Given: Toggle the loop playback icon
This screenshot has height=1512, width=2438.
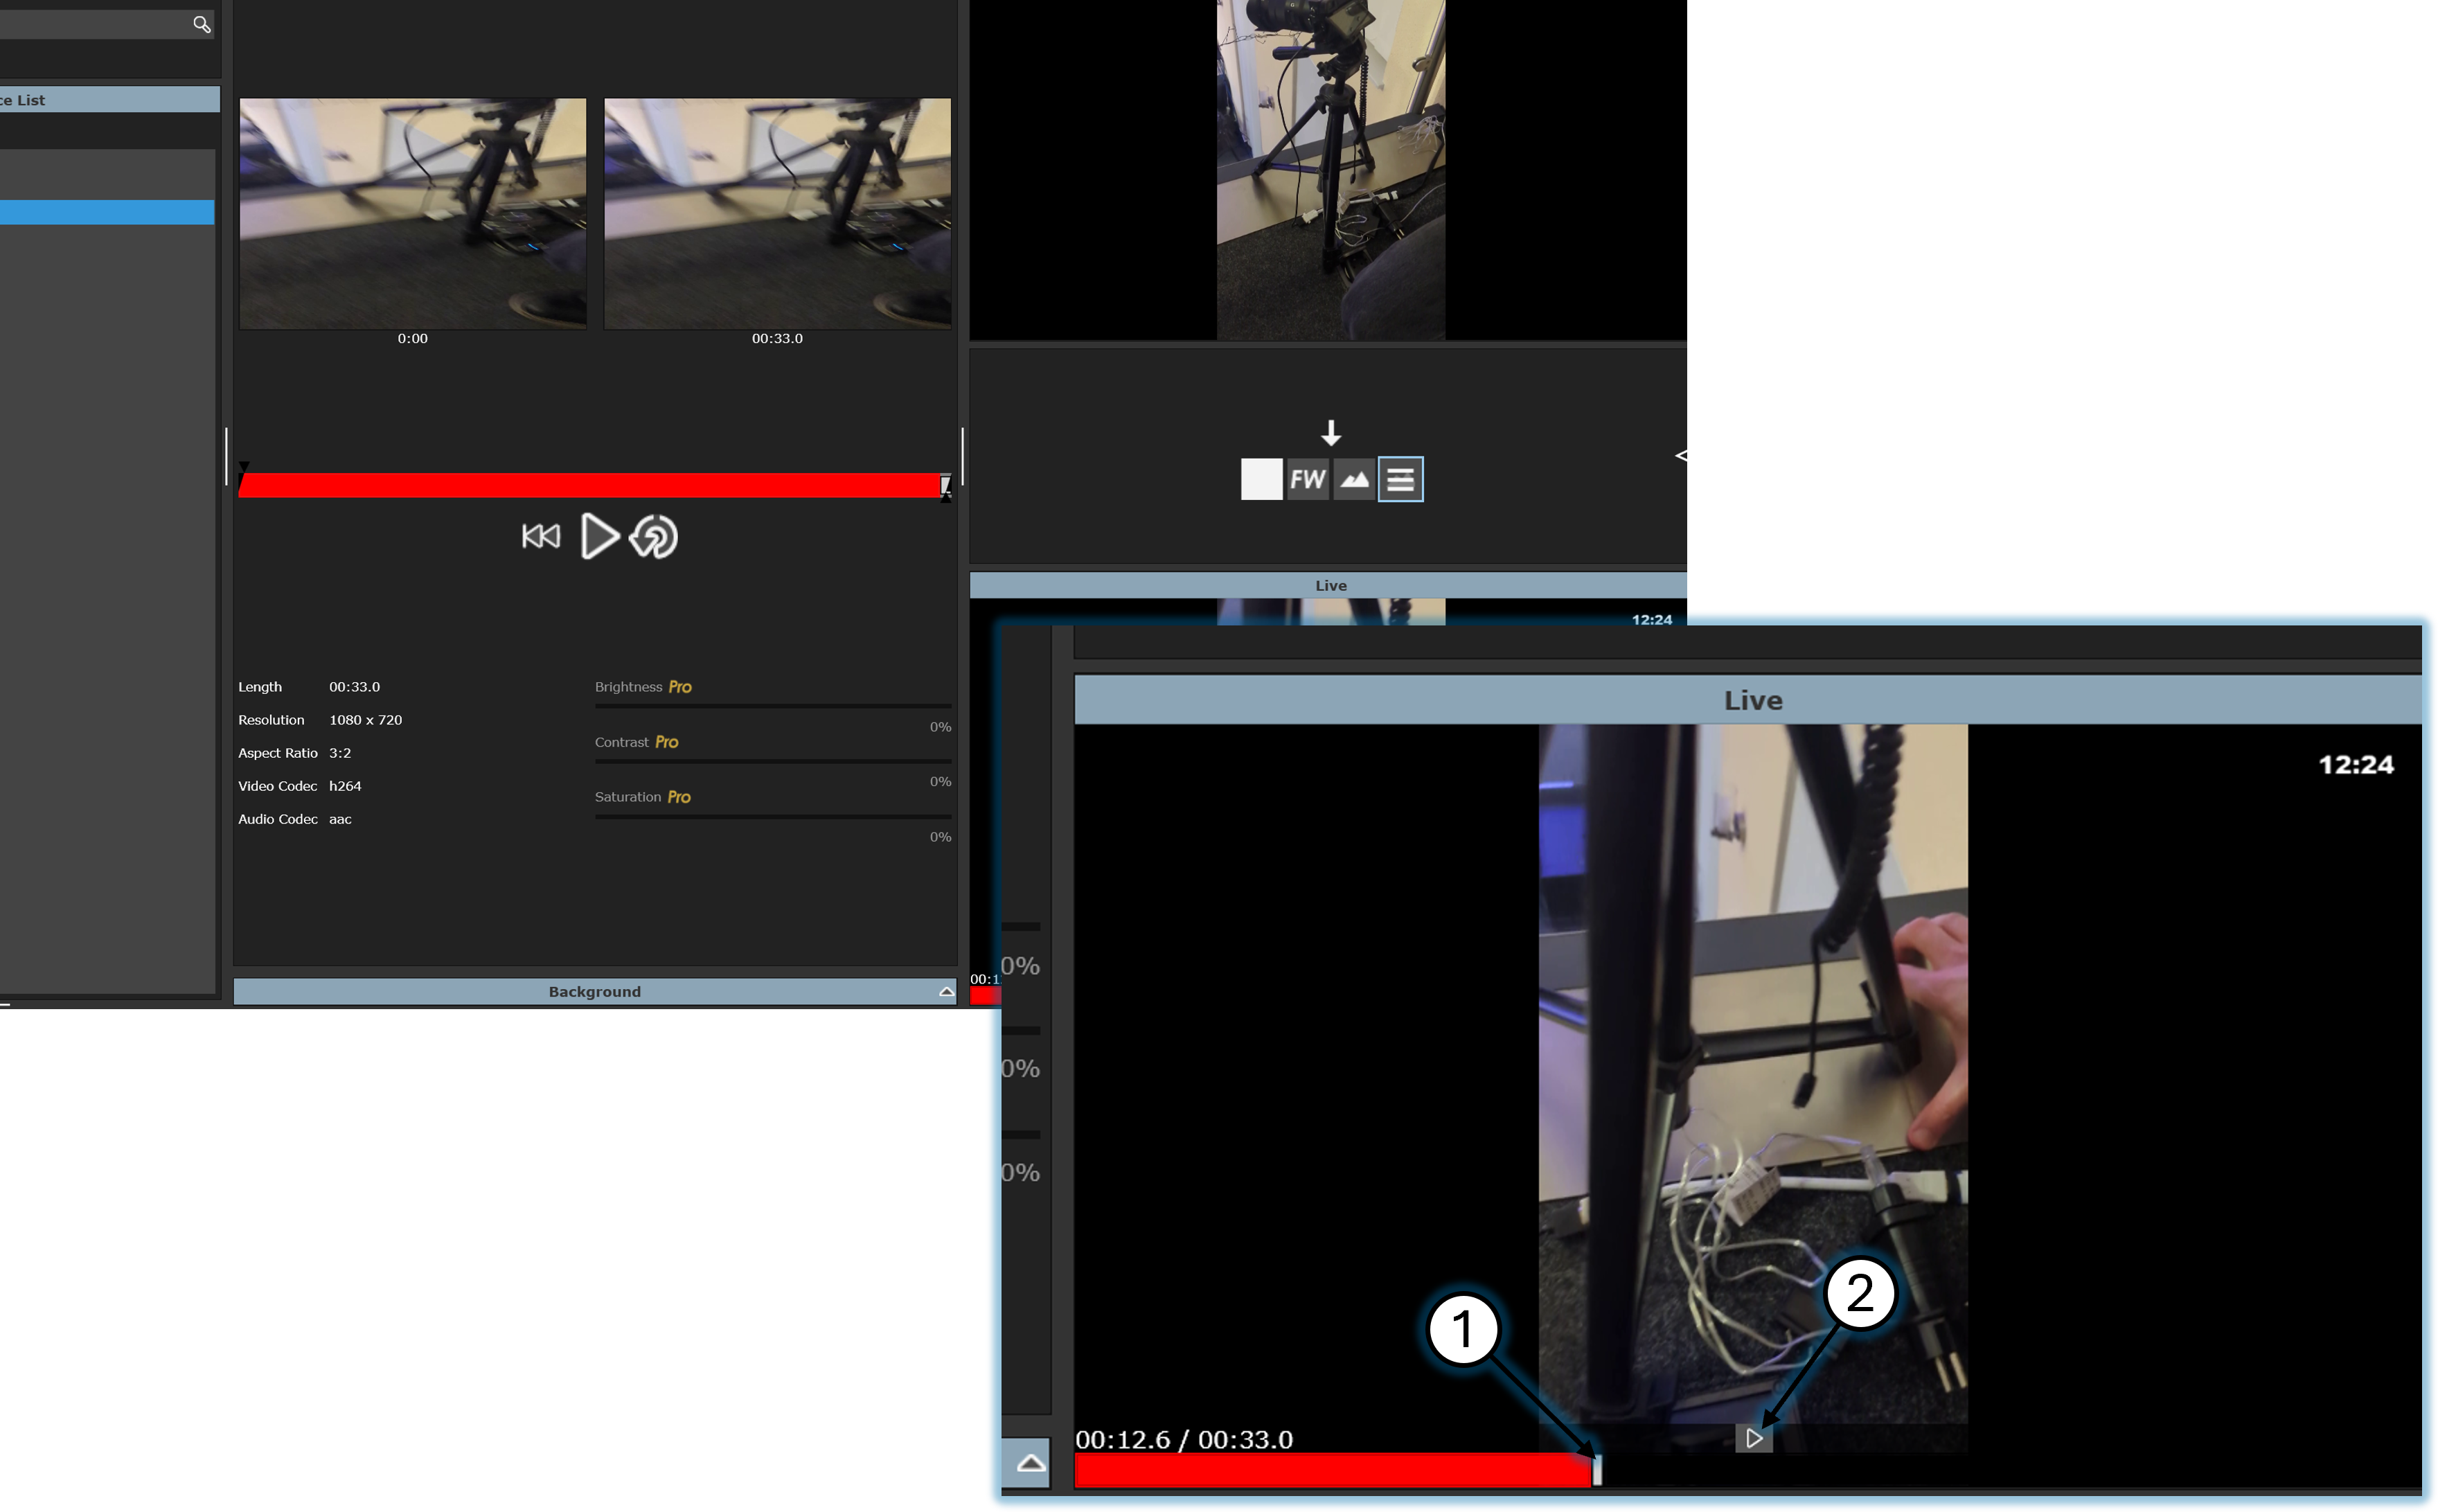Looking at the screenshot, I should [x=654, y=537].
